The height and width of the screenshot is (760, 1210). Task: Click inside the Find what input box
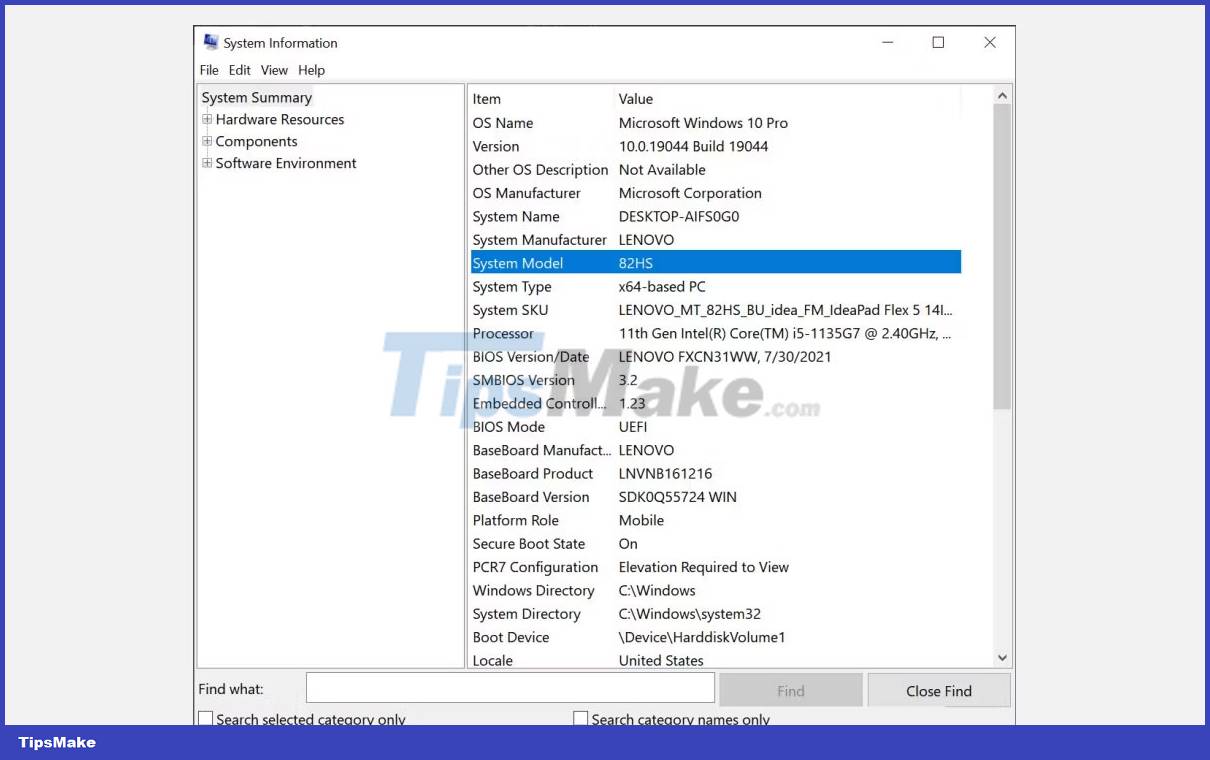(x=510, y=687)
